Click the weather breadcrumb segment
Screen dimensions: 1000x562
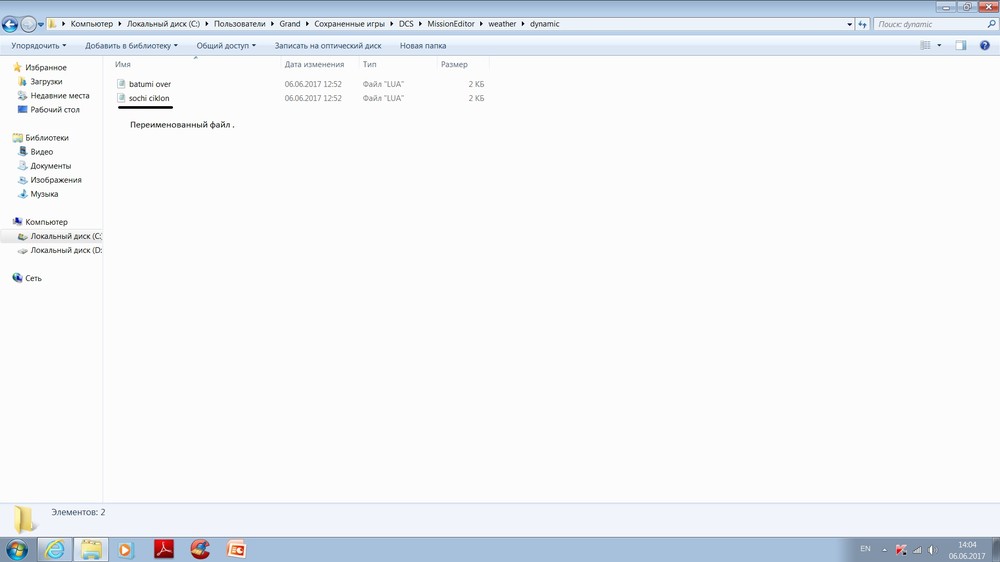(x=502, y=24)
